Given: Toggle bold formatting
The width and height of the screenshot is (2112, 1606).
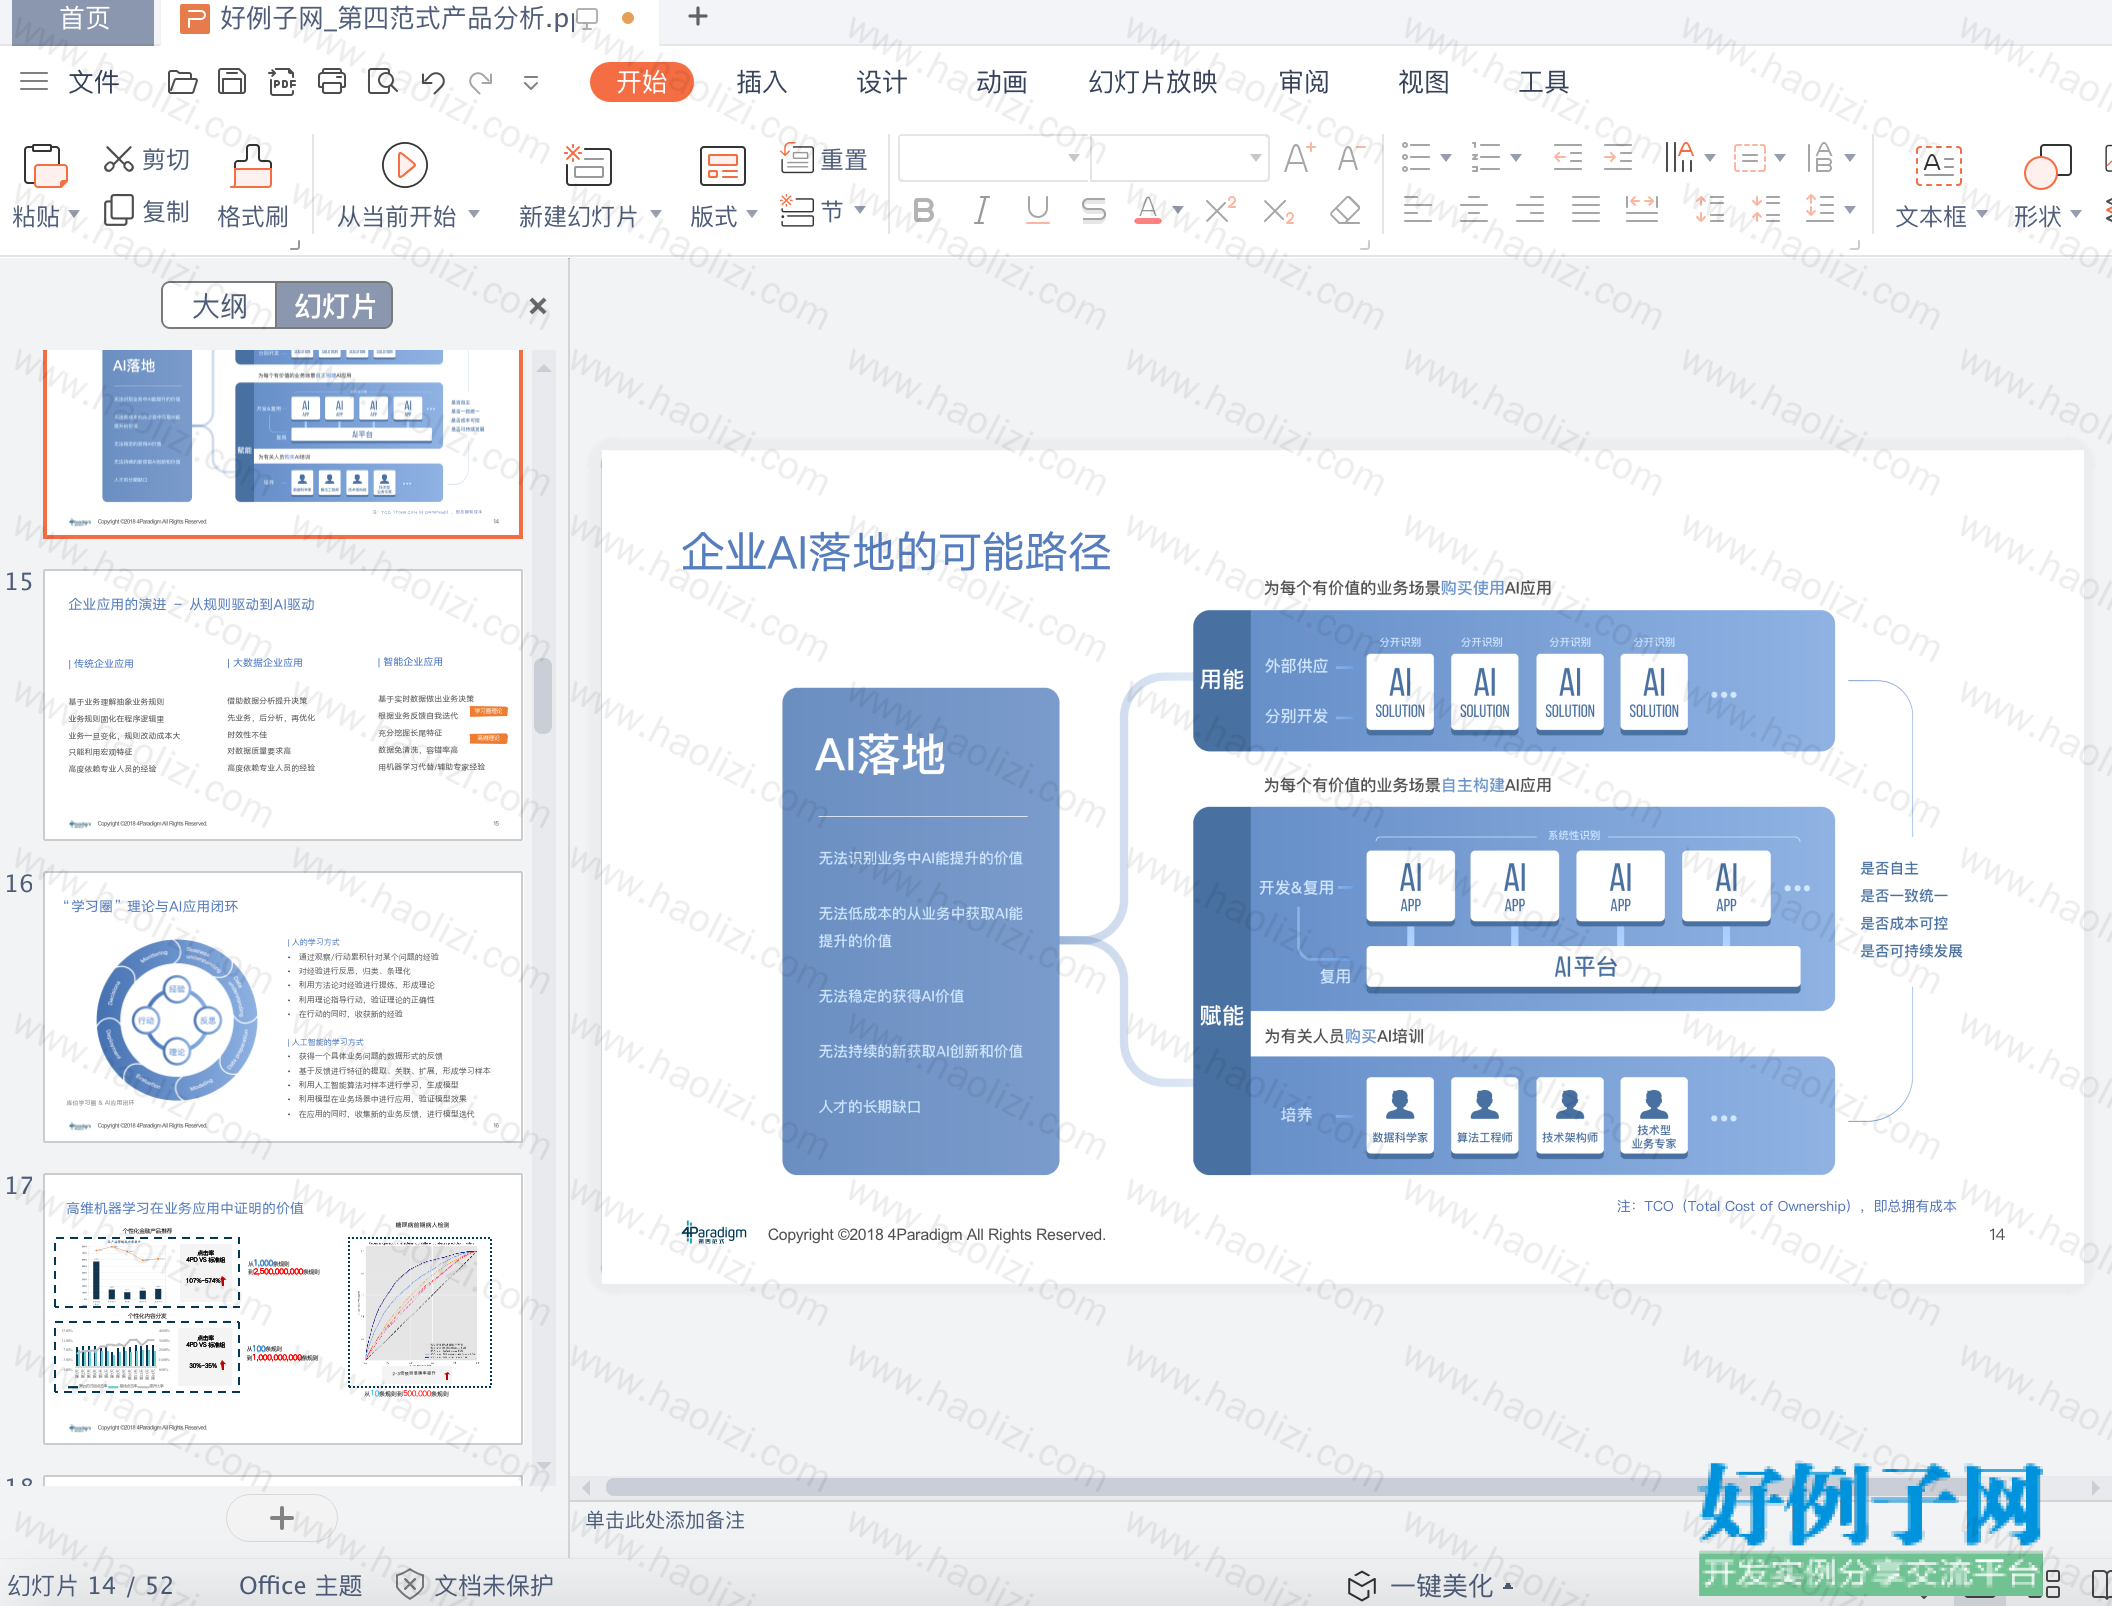Looking at the screenshot, I should [x=924, y=211].
